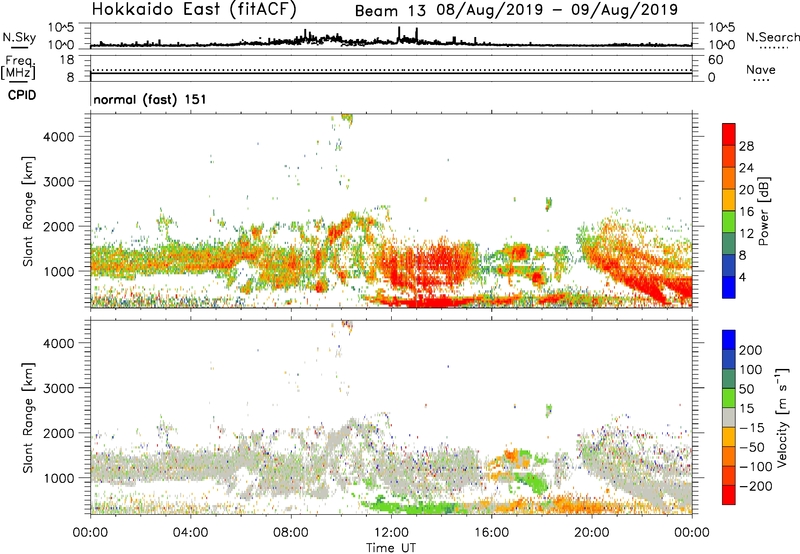Click the 'CPID' label
800x554 pixels.
[x=22, y=95]
